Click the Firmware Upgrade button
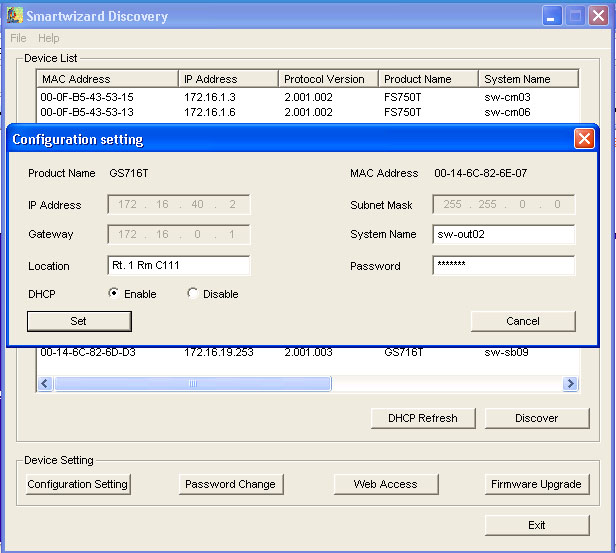This screenshot has height=553, width=616. click(x=537, y=484)
